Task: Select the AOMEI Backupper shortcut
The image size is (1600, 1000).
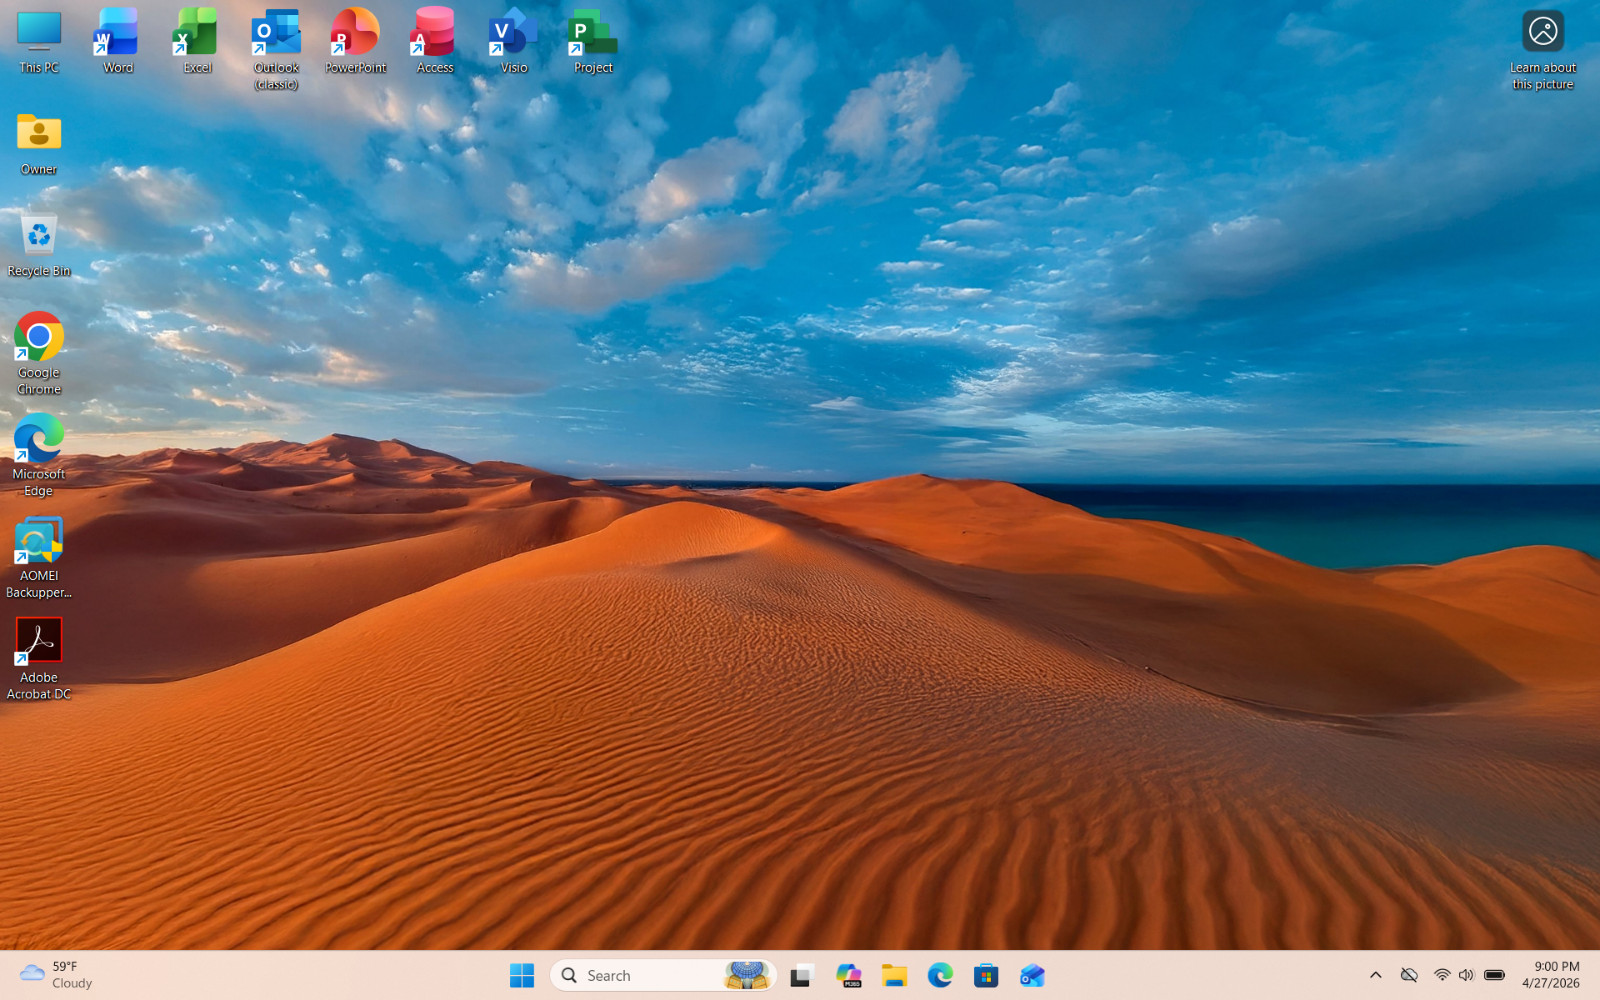Action: point(39,558)
